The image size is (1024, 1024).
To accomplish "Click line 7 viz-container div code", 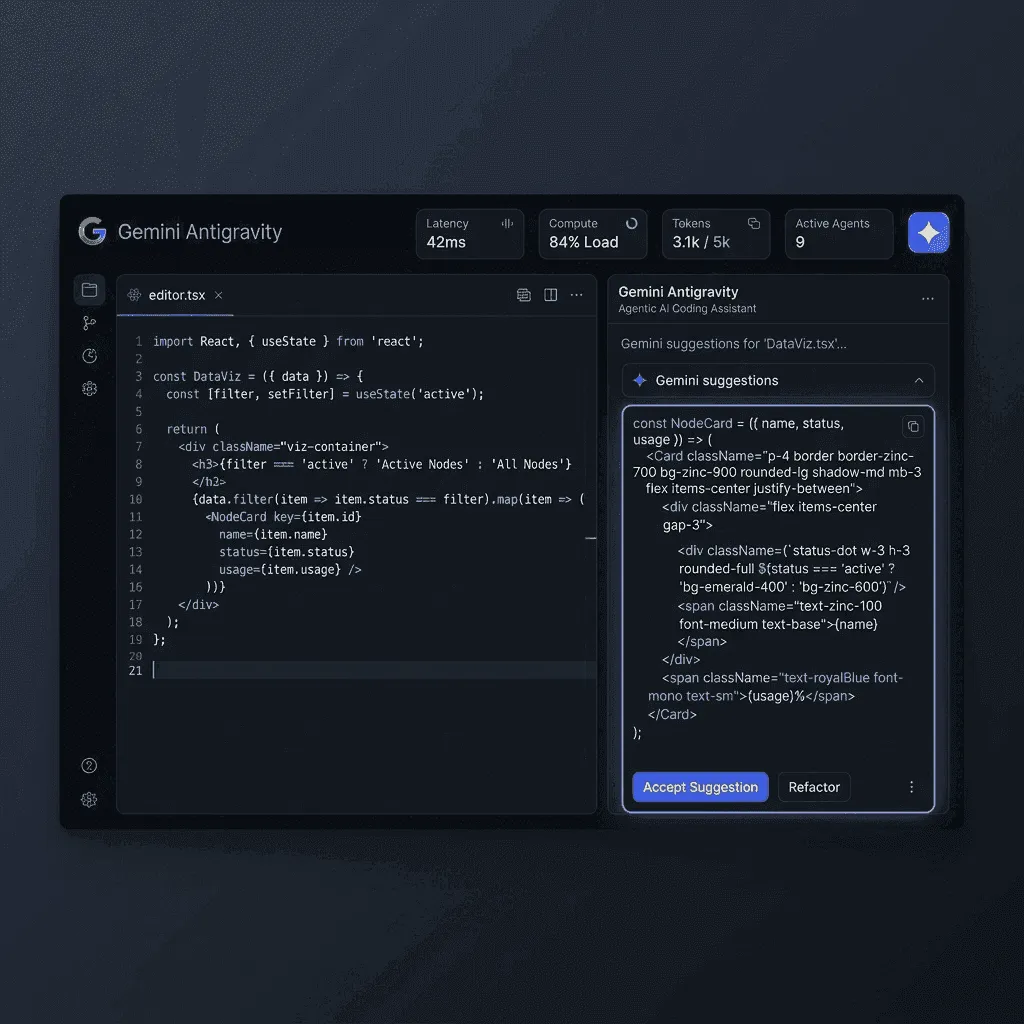I will click(283, 447).
